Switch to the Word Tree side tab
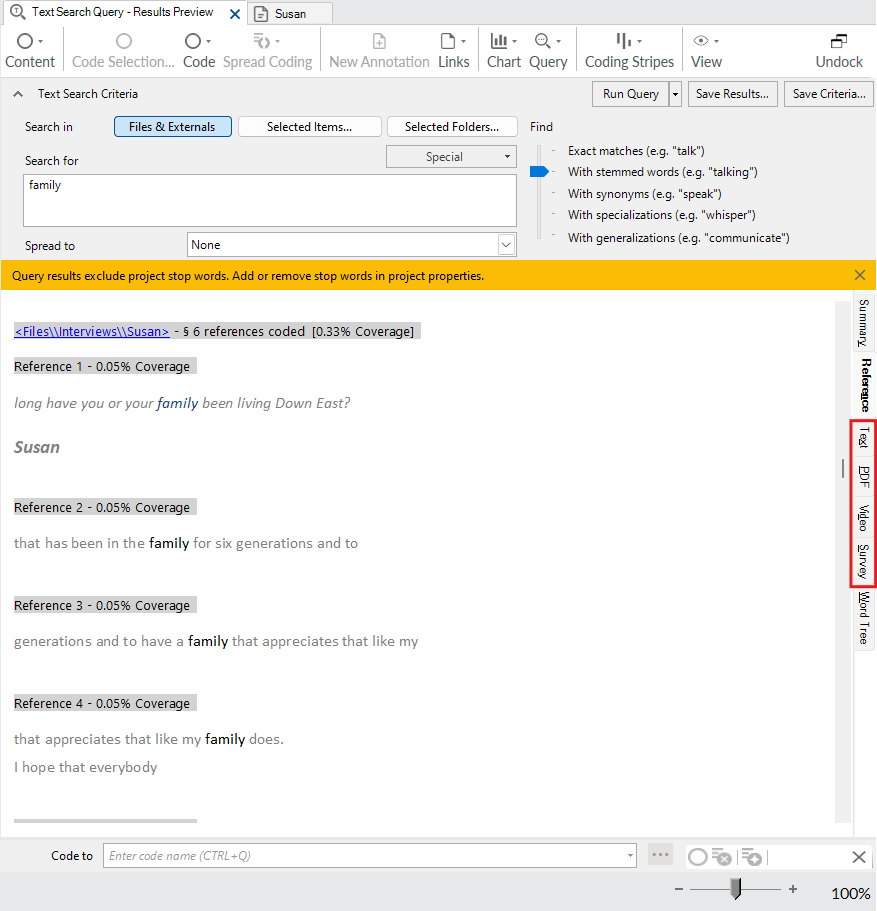The width and height of the screenshot is (877, 911). (x=864, y=618)
